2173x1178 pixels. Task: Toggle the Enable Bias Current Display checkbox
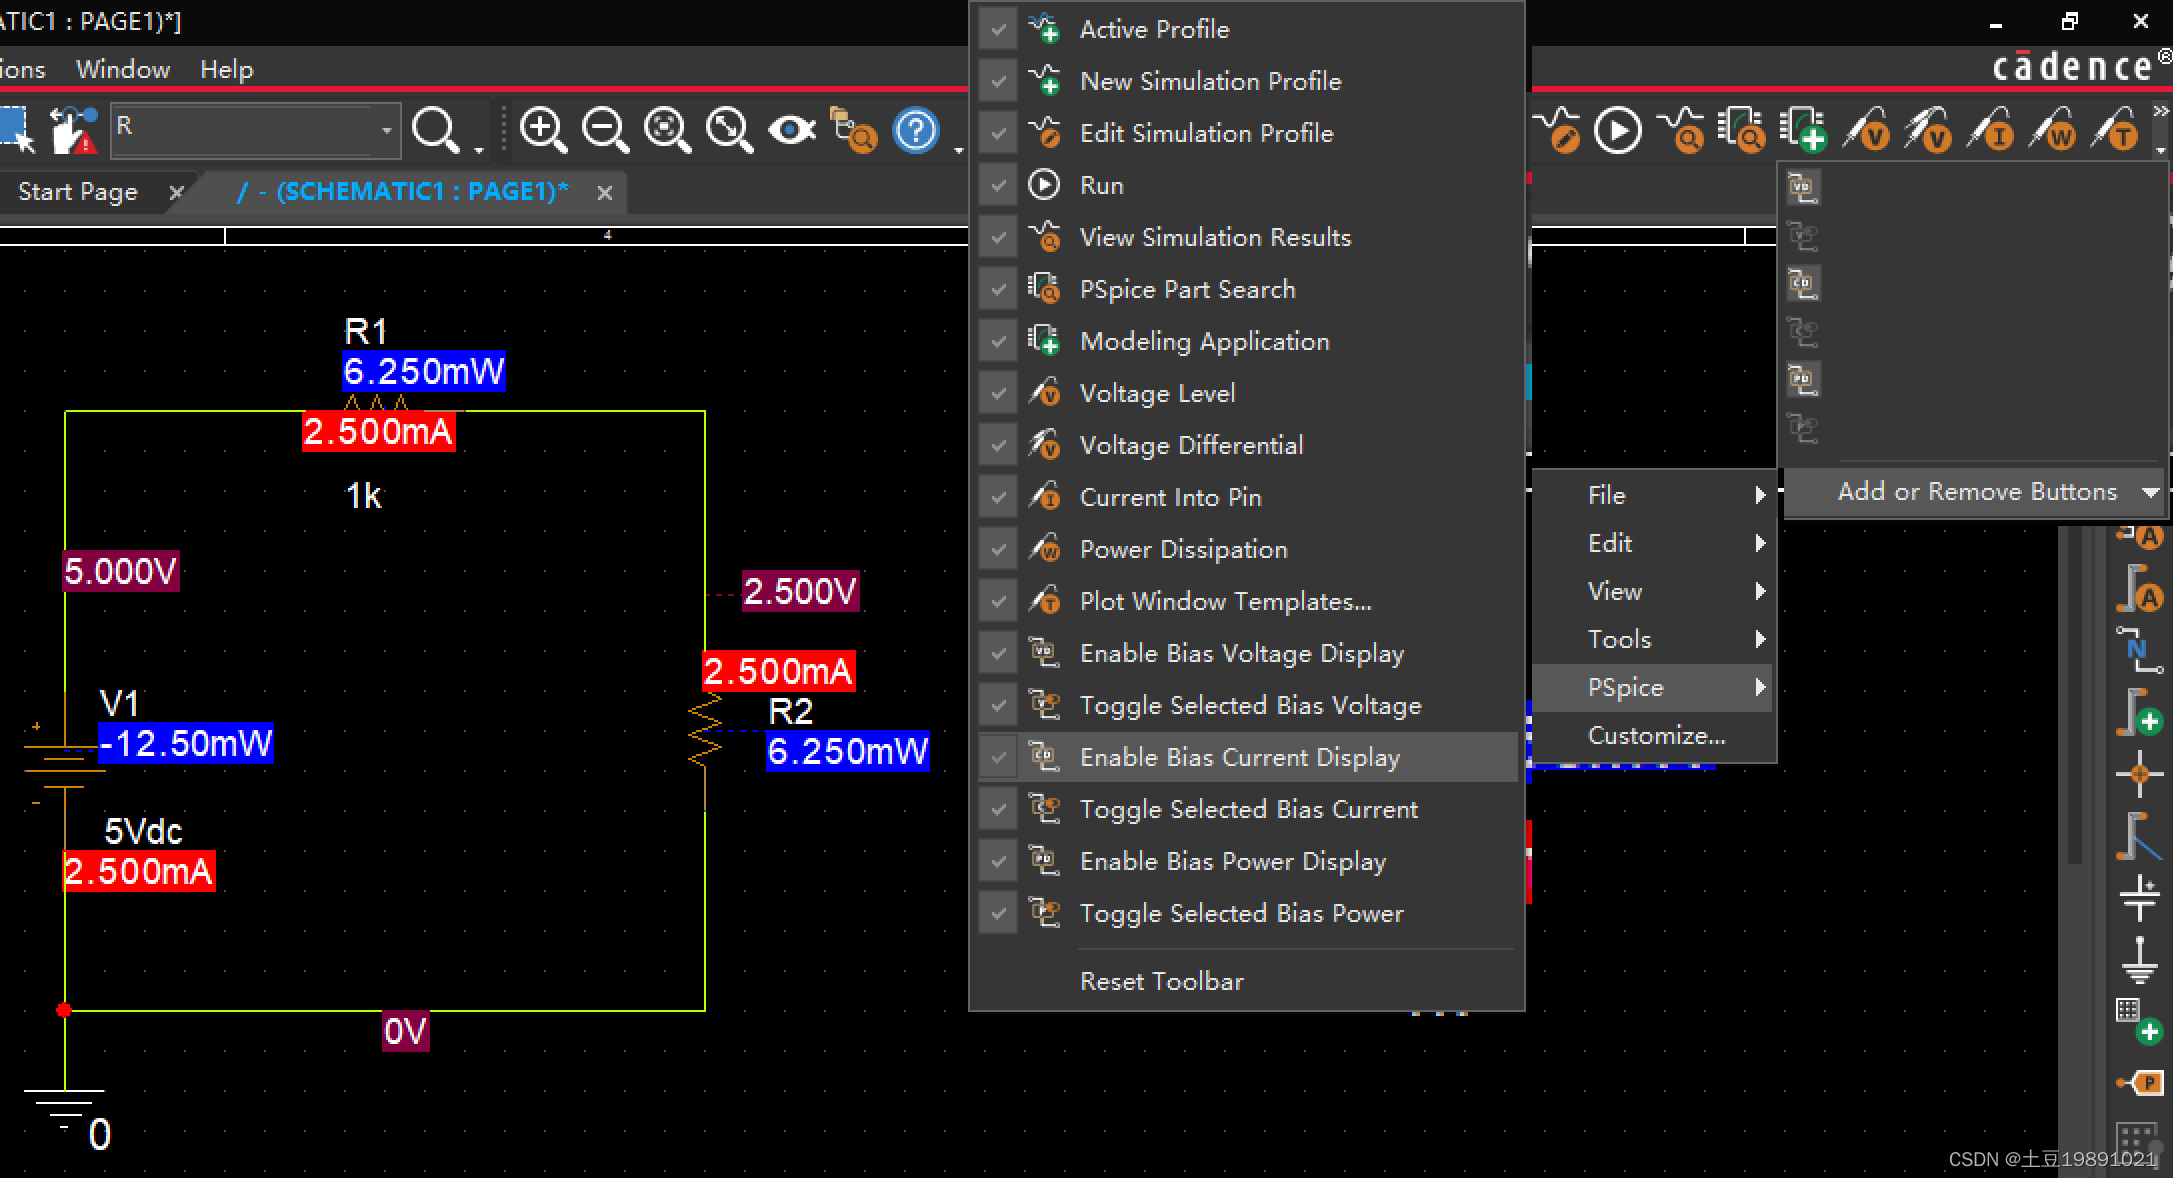[998, 757]
